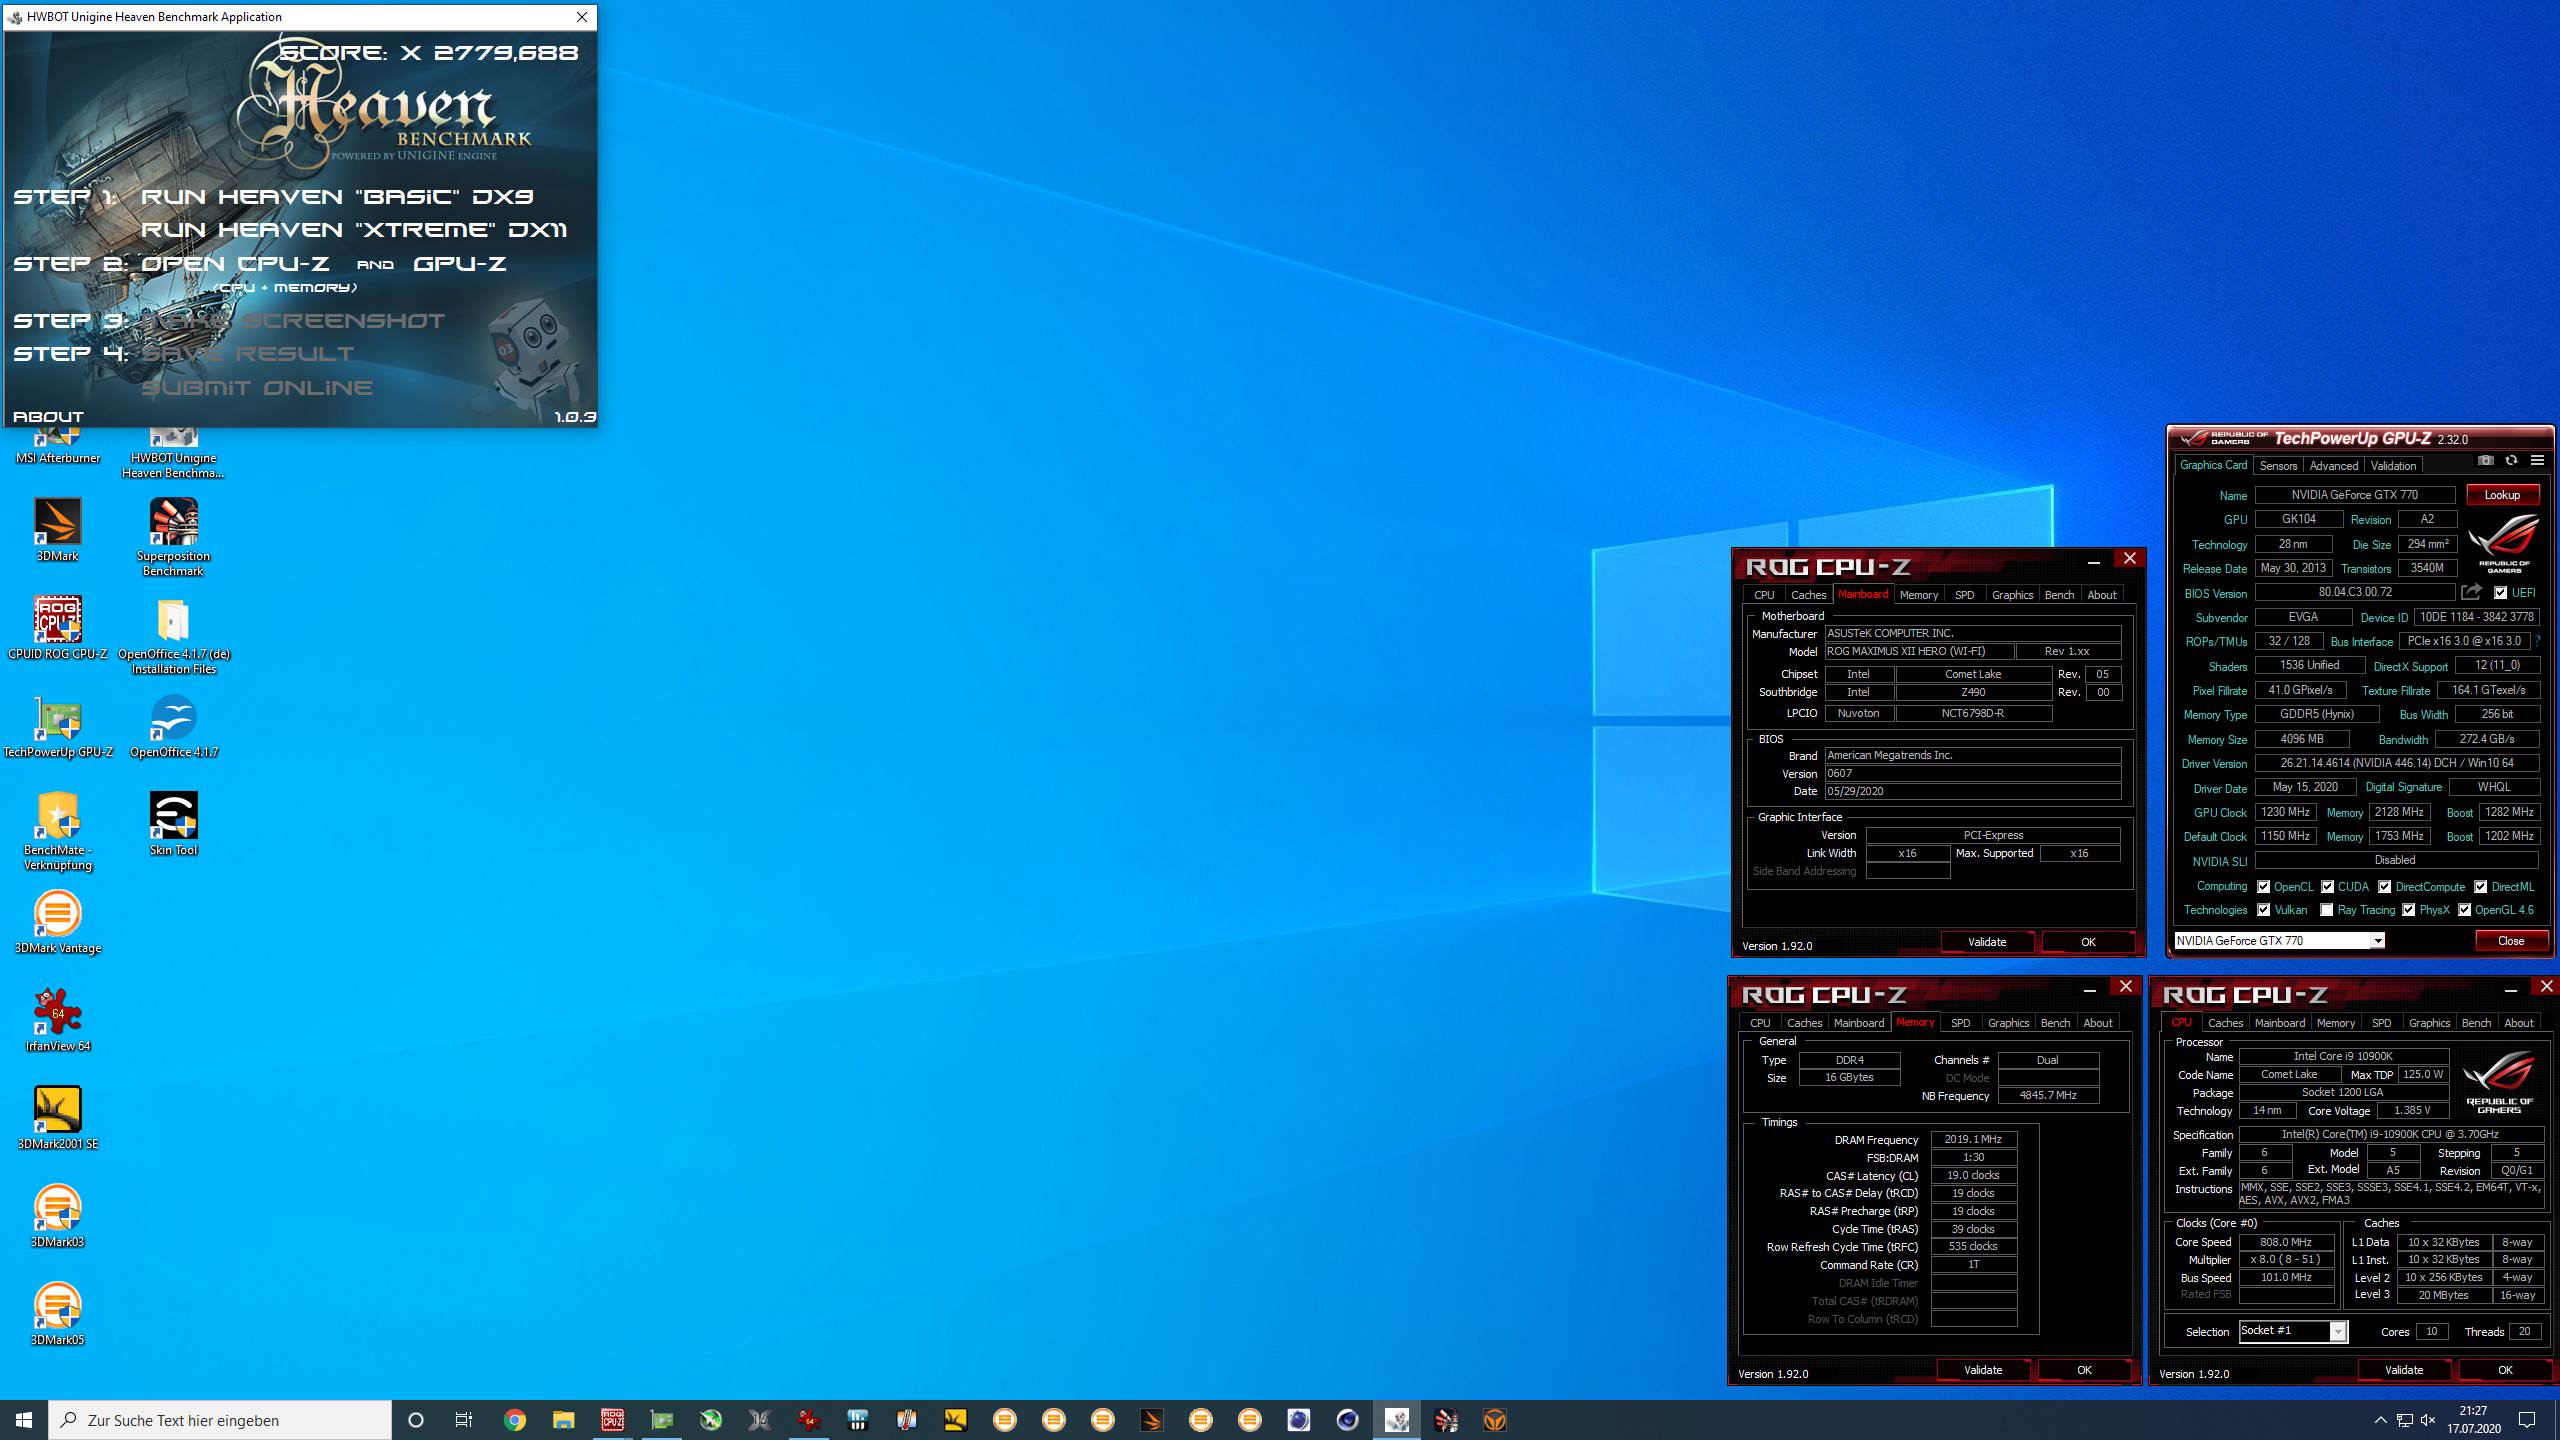
Task: Open File Explorer from the taskbar
Action: tap(563, 1420)
